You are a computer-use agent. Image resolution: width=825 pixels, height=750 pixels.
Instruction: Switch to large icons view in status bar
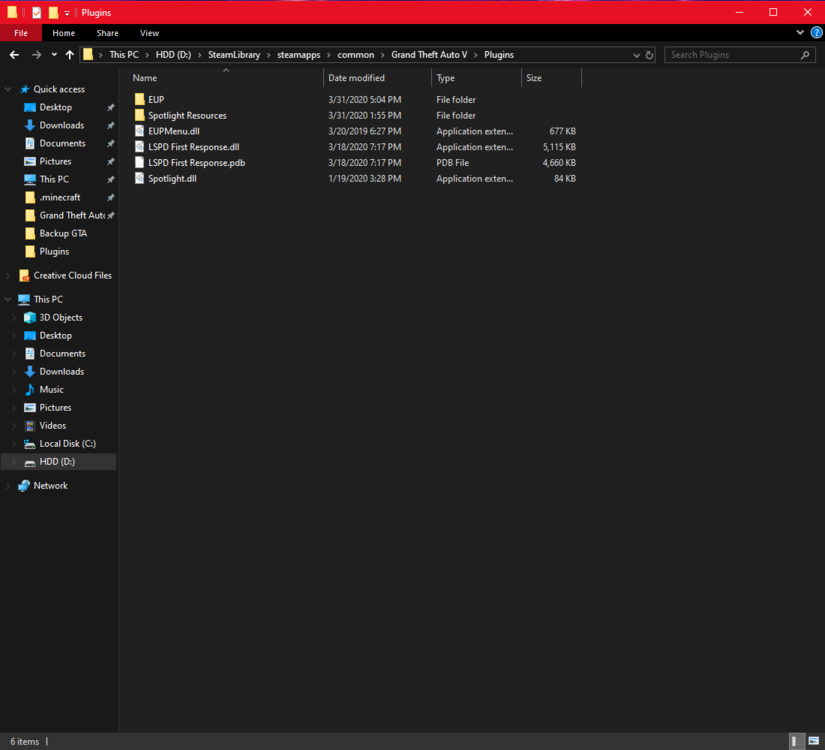coord(814,741)
